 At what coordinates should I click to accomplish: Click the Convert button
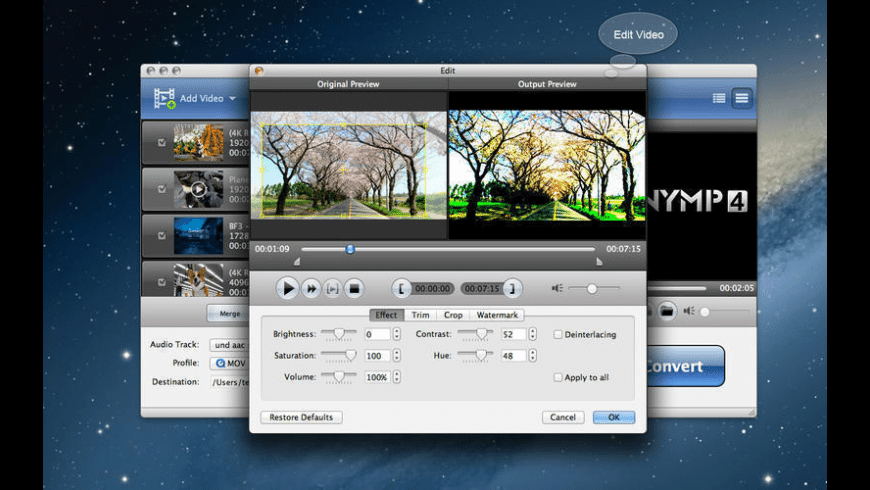point(685,366)
